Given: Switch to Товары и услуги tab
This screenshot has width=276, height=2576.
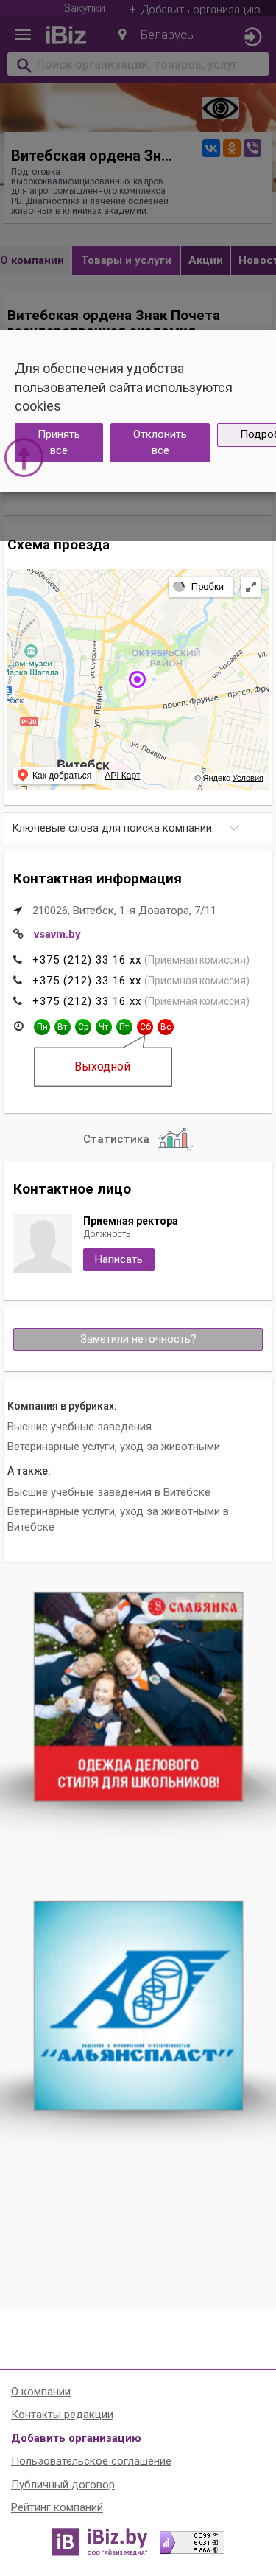Looking at the screenshot, I should tap(126, 260).
